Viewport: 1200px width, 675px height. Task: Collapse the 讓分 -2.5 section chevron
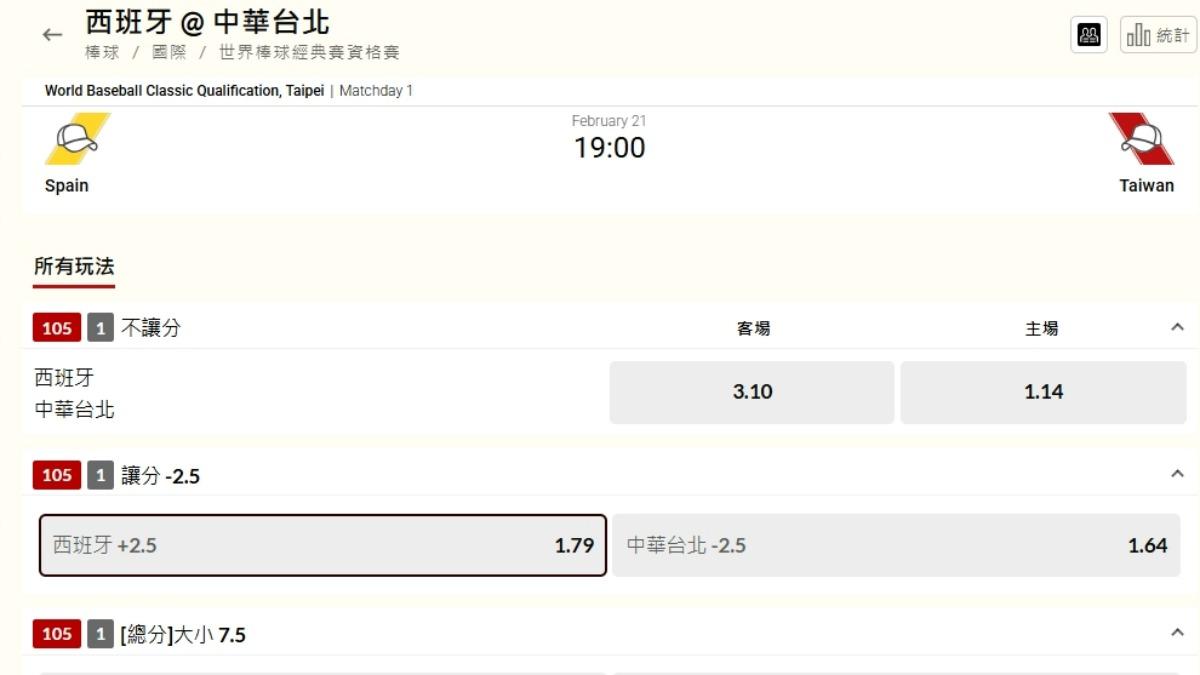(1177, 474)
